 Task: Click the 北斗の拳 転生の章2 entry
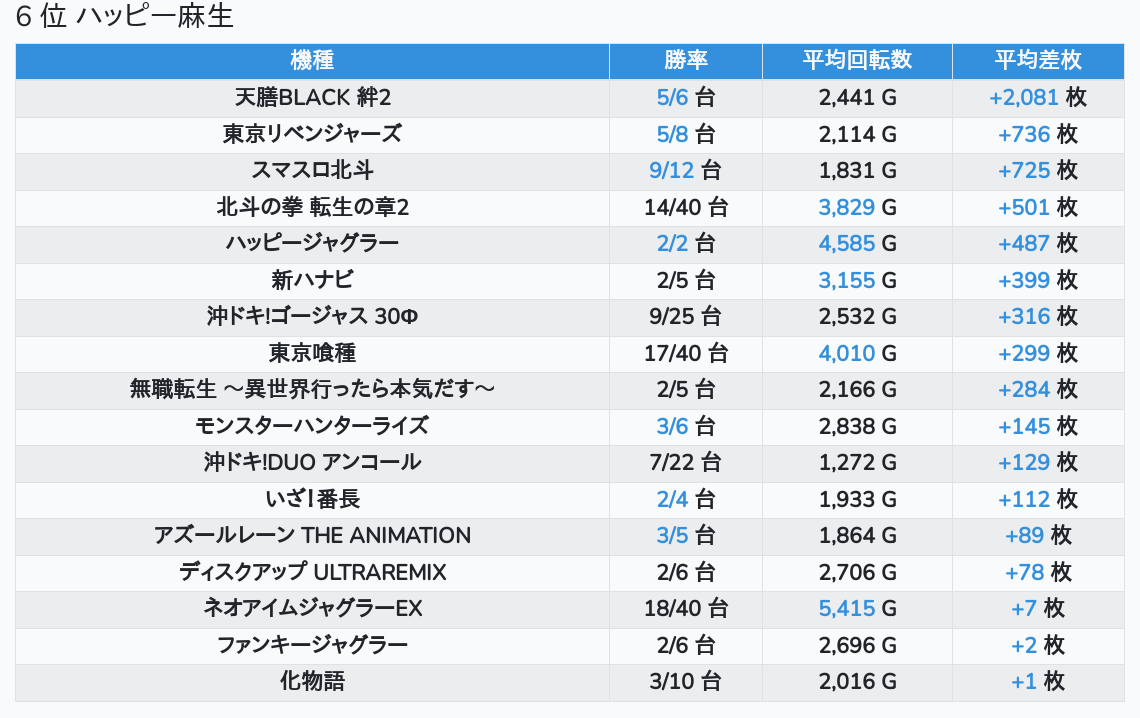[x=312, y=207]
